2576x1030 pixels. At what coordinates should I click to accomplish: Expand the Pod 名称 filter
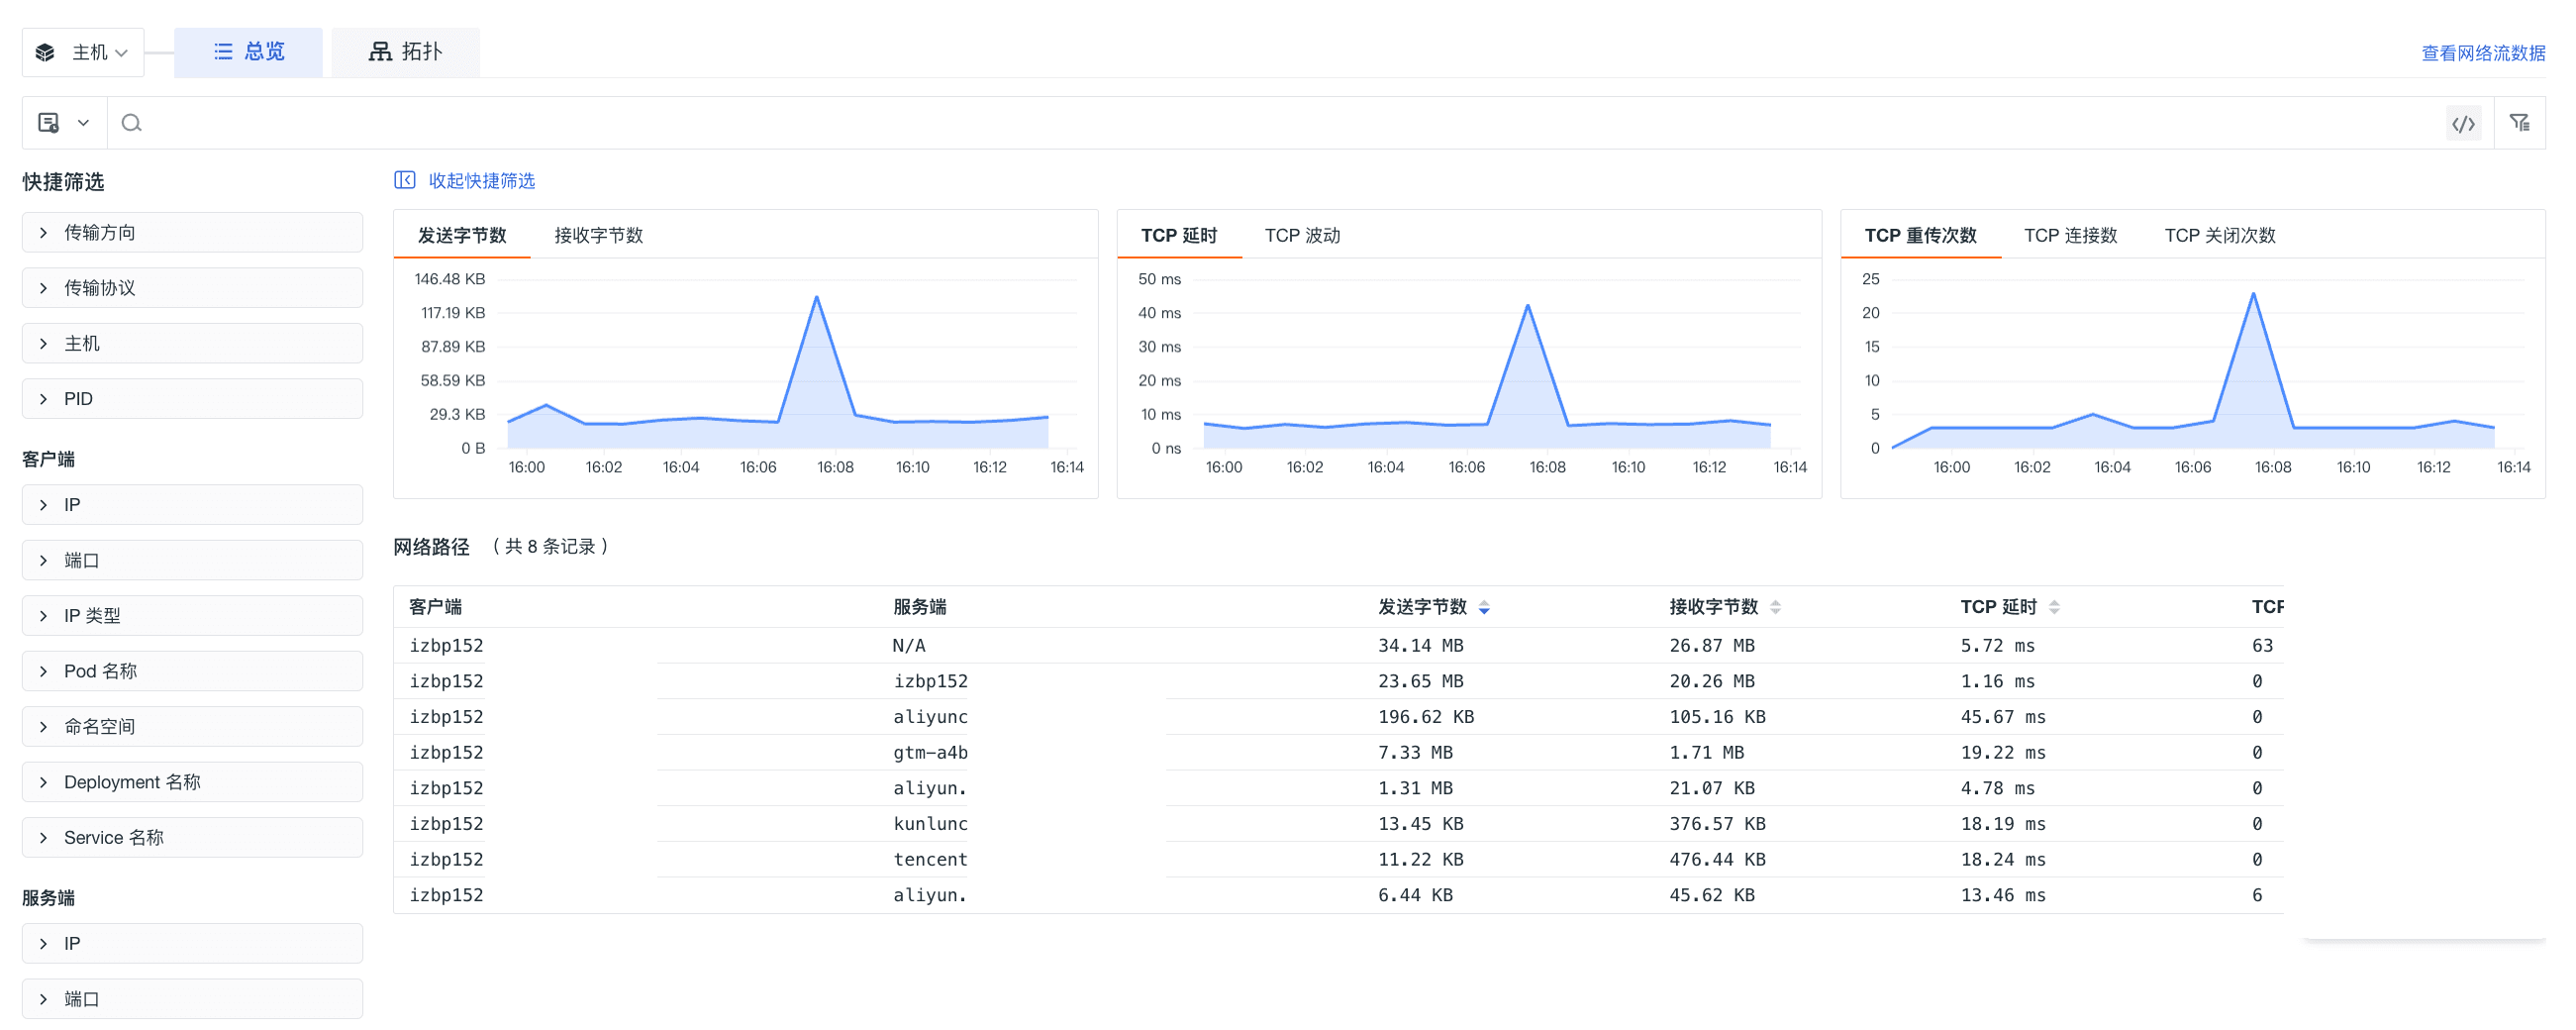[x=192, y=671]
